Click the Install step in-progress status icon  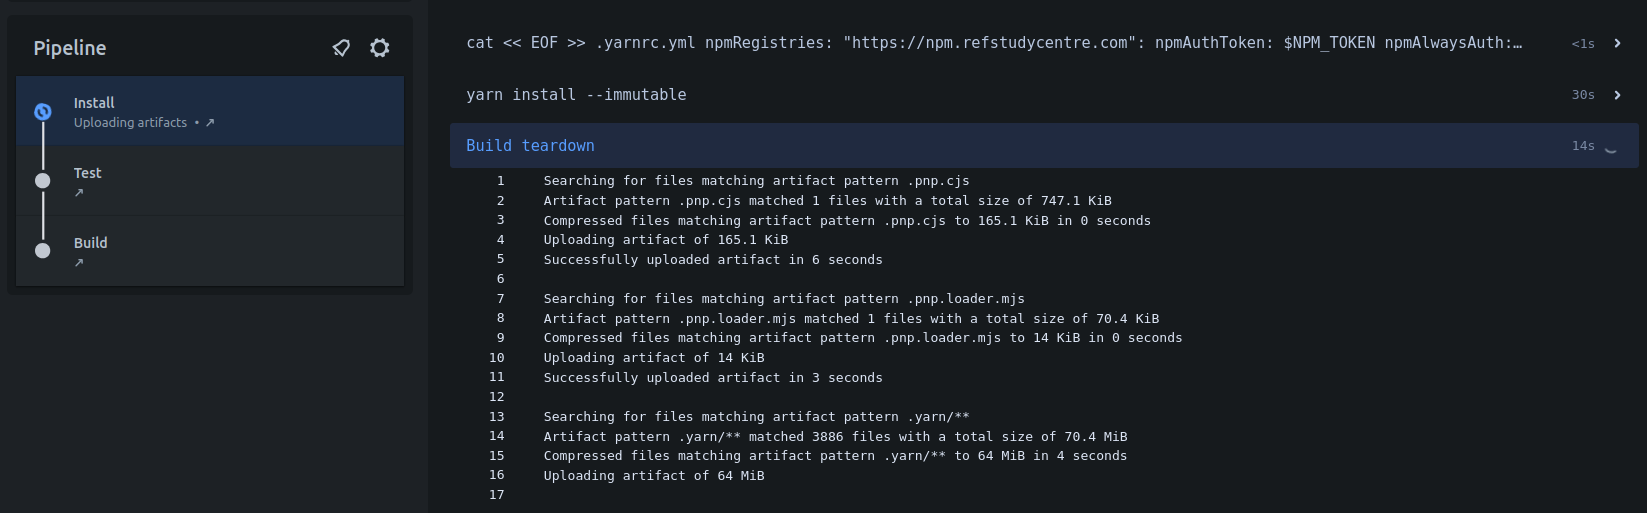pyautogui.click(x=43, y=112)
